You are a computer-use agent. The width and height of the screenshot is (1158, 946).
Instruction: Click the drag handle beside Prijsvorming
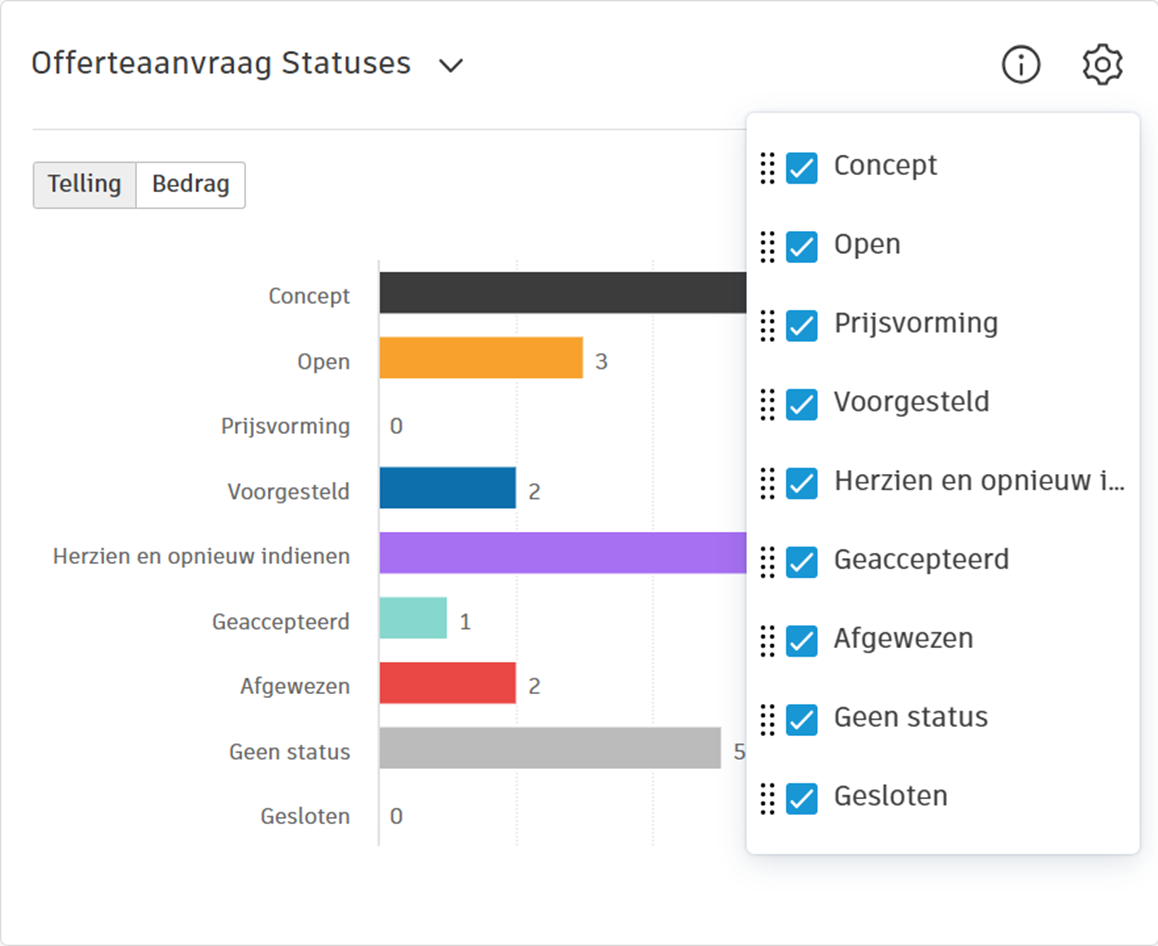[x=768, y=326]
